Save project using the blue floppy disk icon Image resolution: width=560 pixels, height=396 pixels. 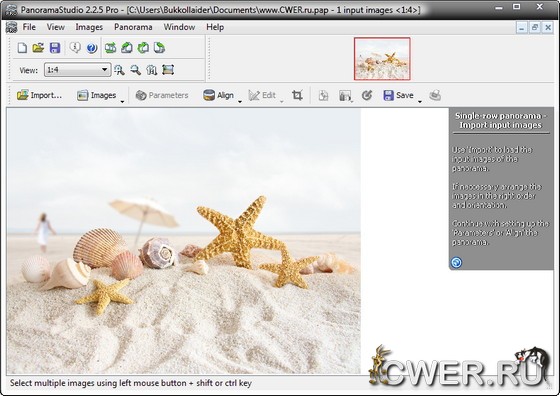(55, 47)
